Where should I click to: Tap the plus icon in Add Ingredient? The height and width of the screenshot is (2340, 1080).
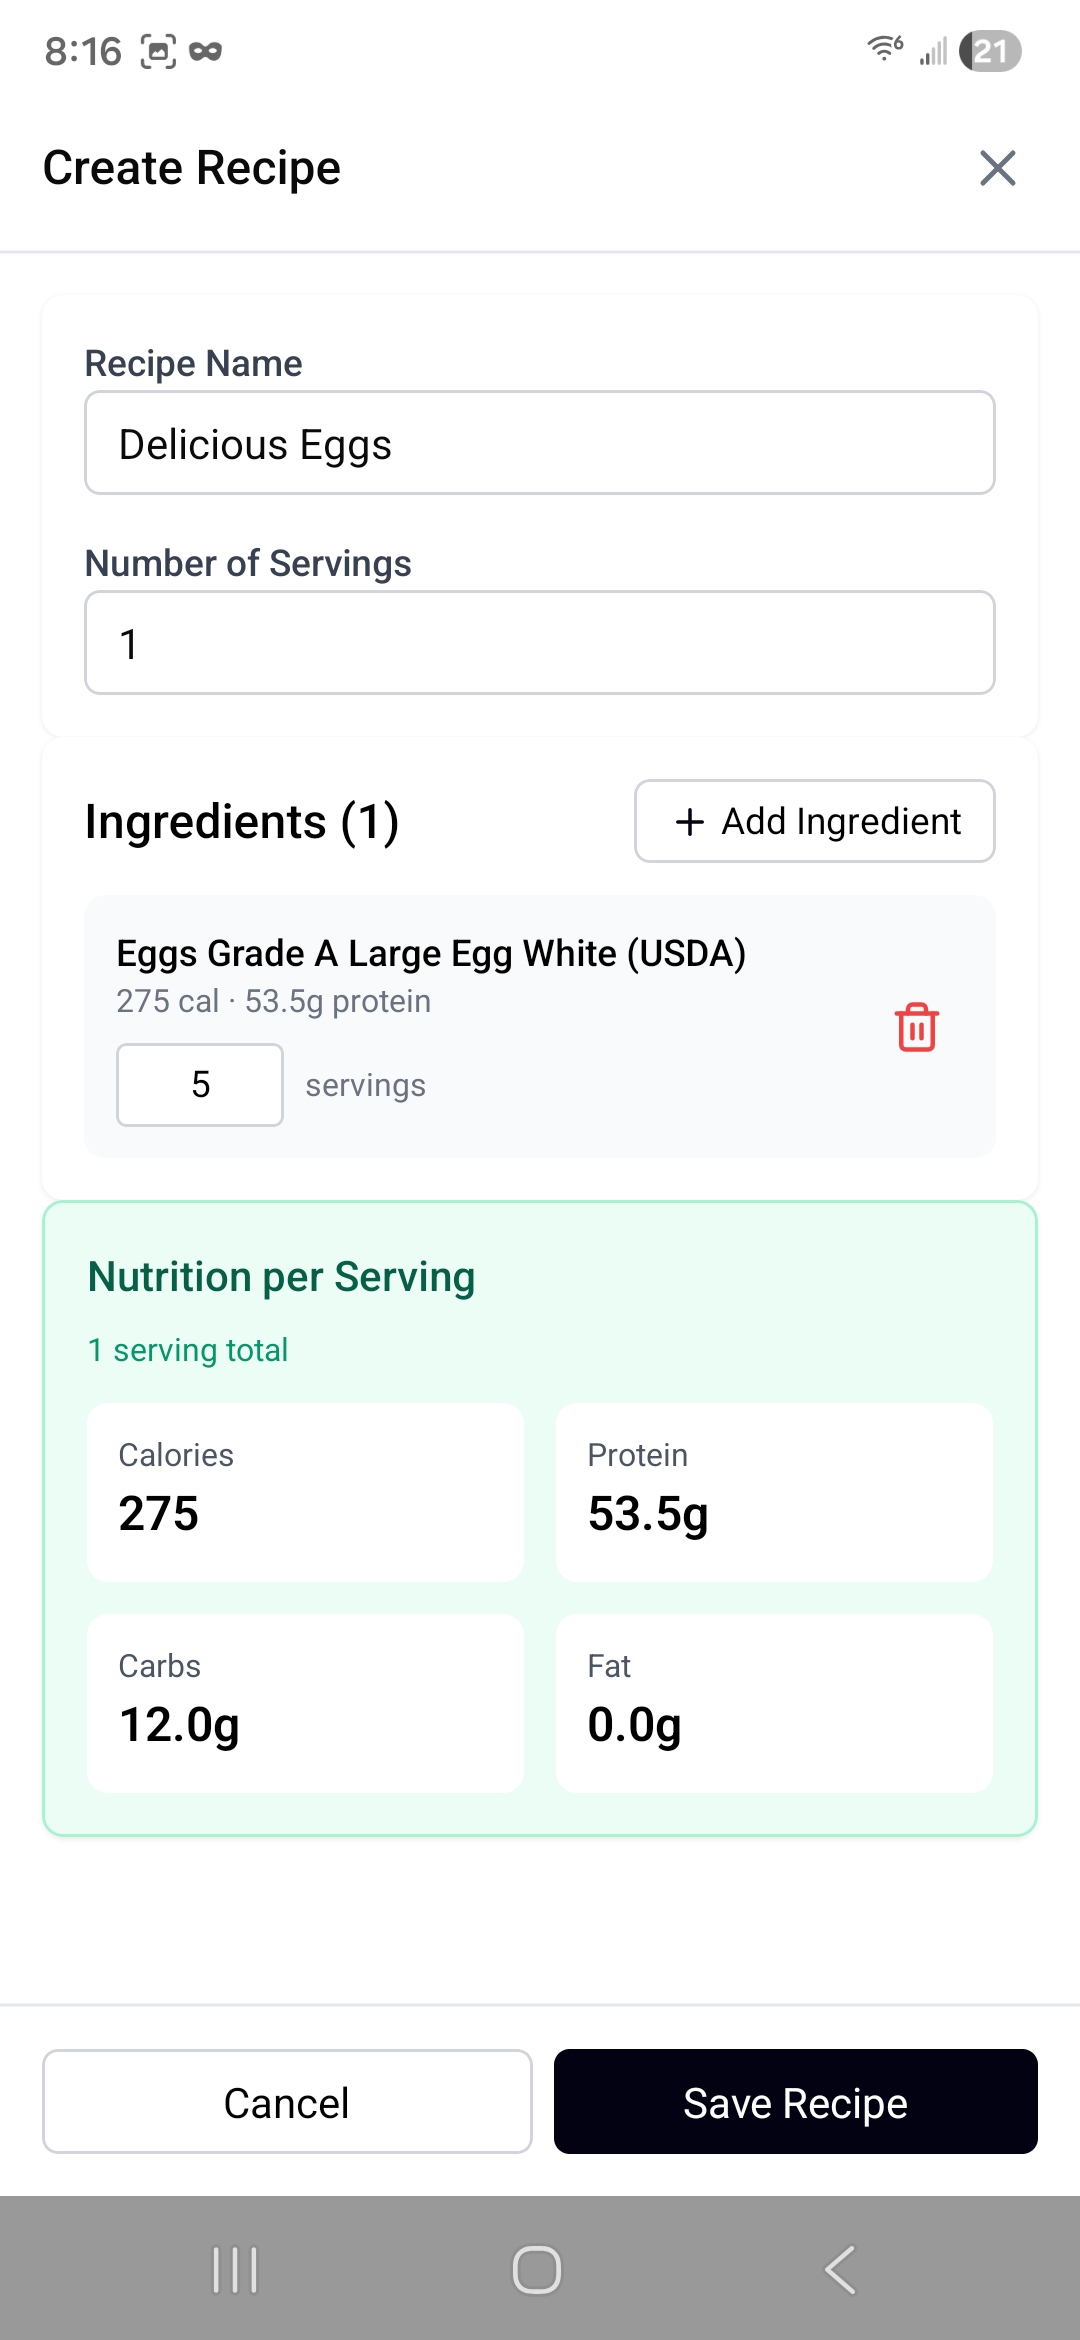click(x=690, y=822)
